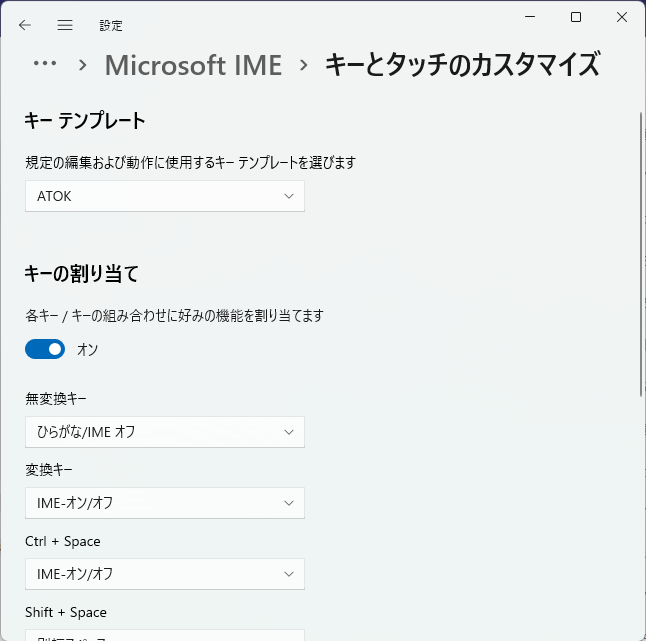
Task: Open the hamburger navigation menu
Action: click(x=65, y=25)
